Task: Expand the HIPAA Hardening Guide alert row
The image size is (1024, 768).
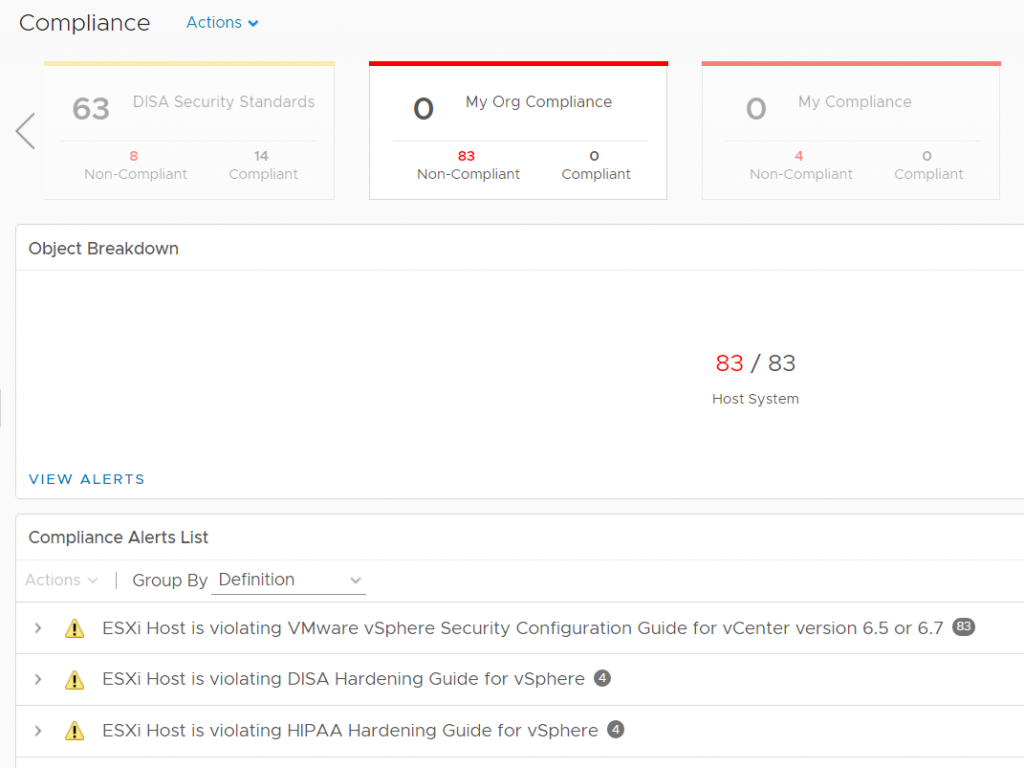Action: pos(38,730)
